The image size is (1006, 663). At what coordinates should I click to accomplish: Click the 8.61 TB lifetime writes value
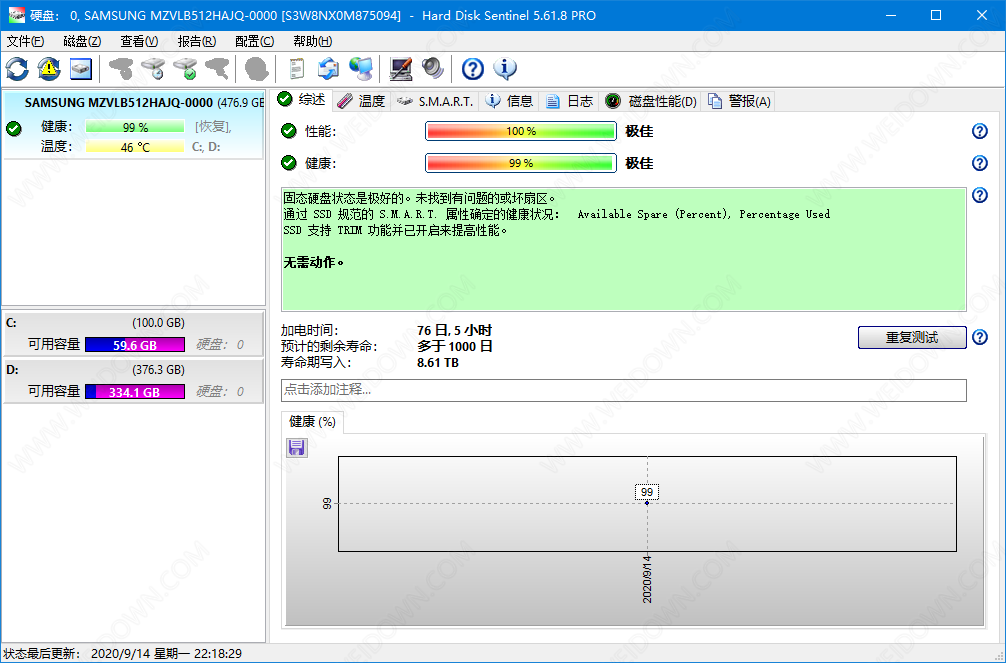pyautogui.click(x=438, y=362)
